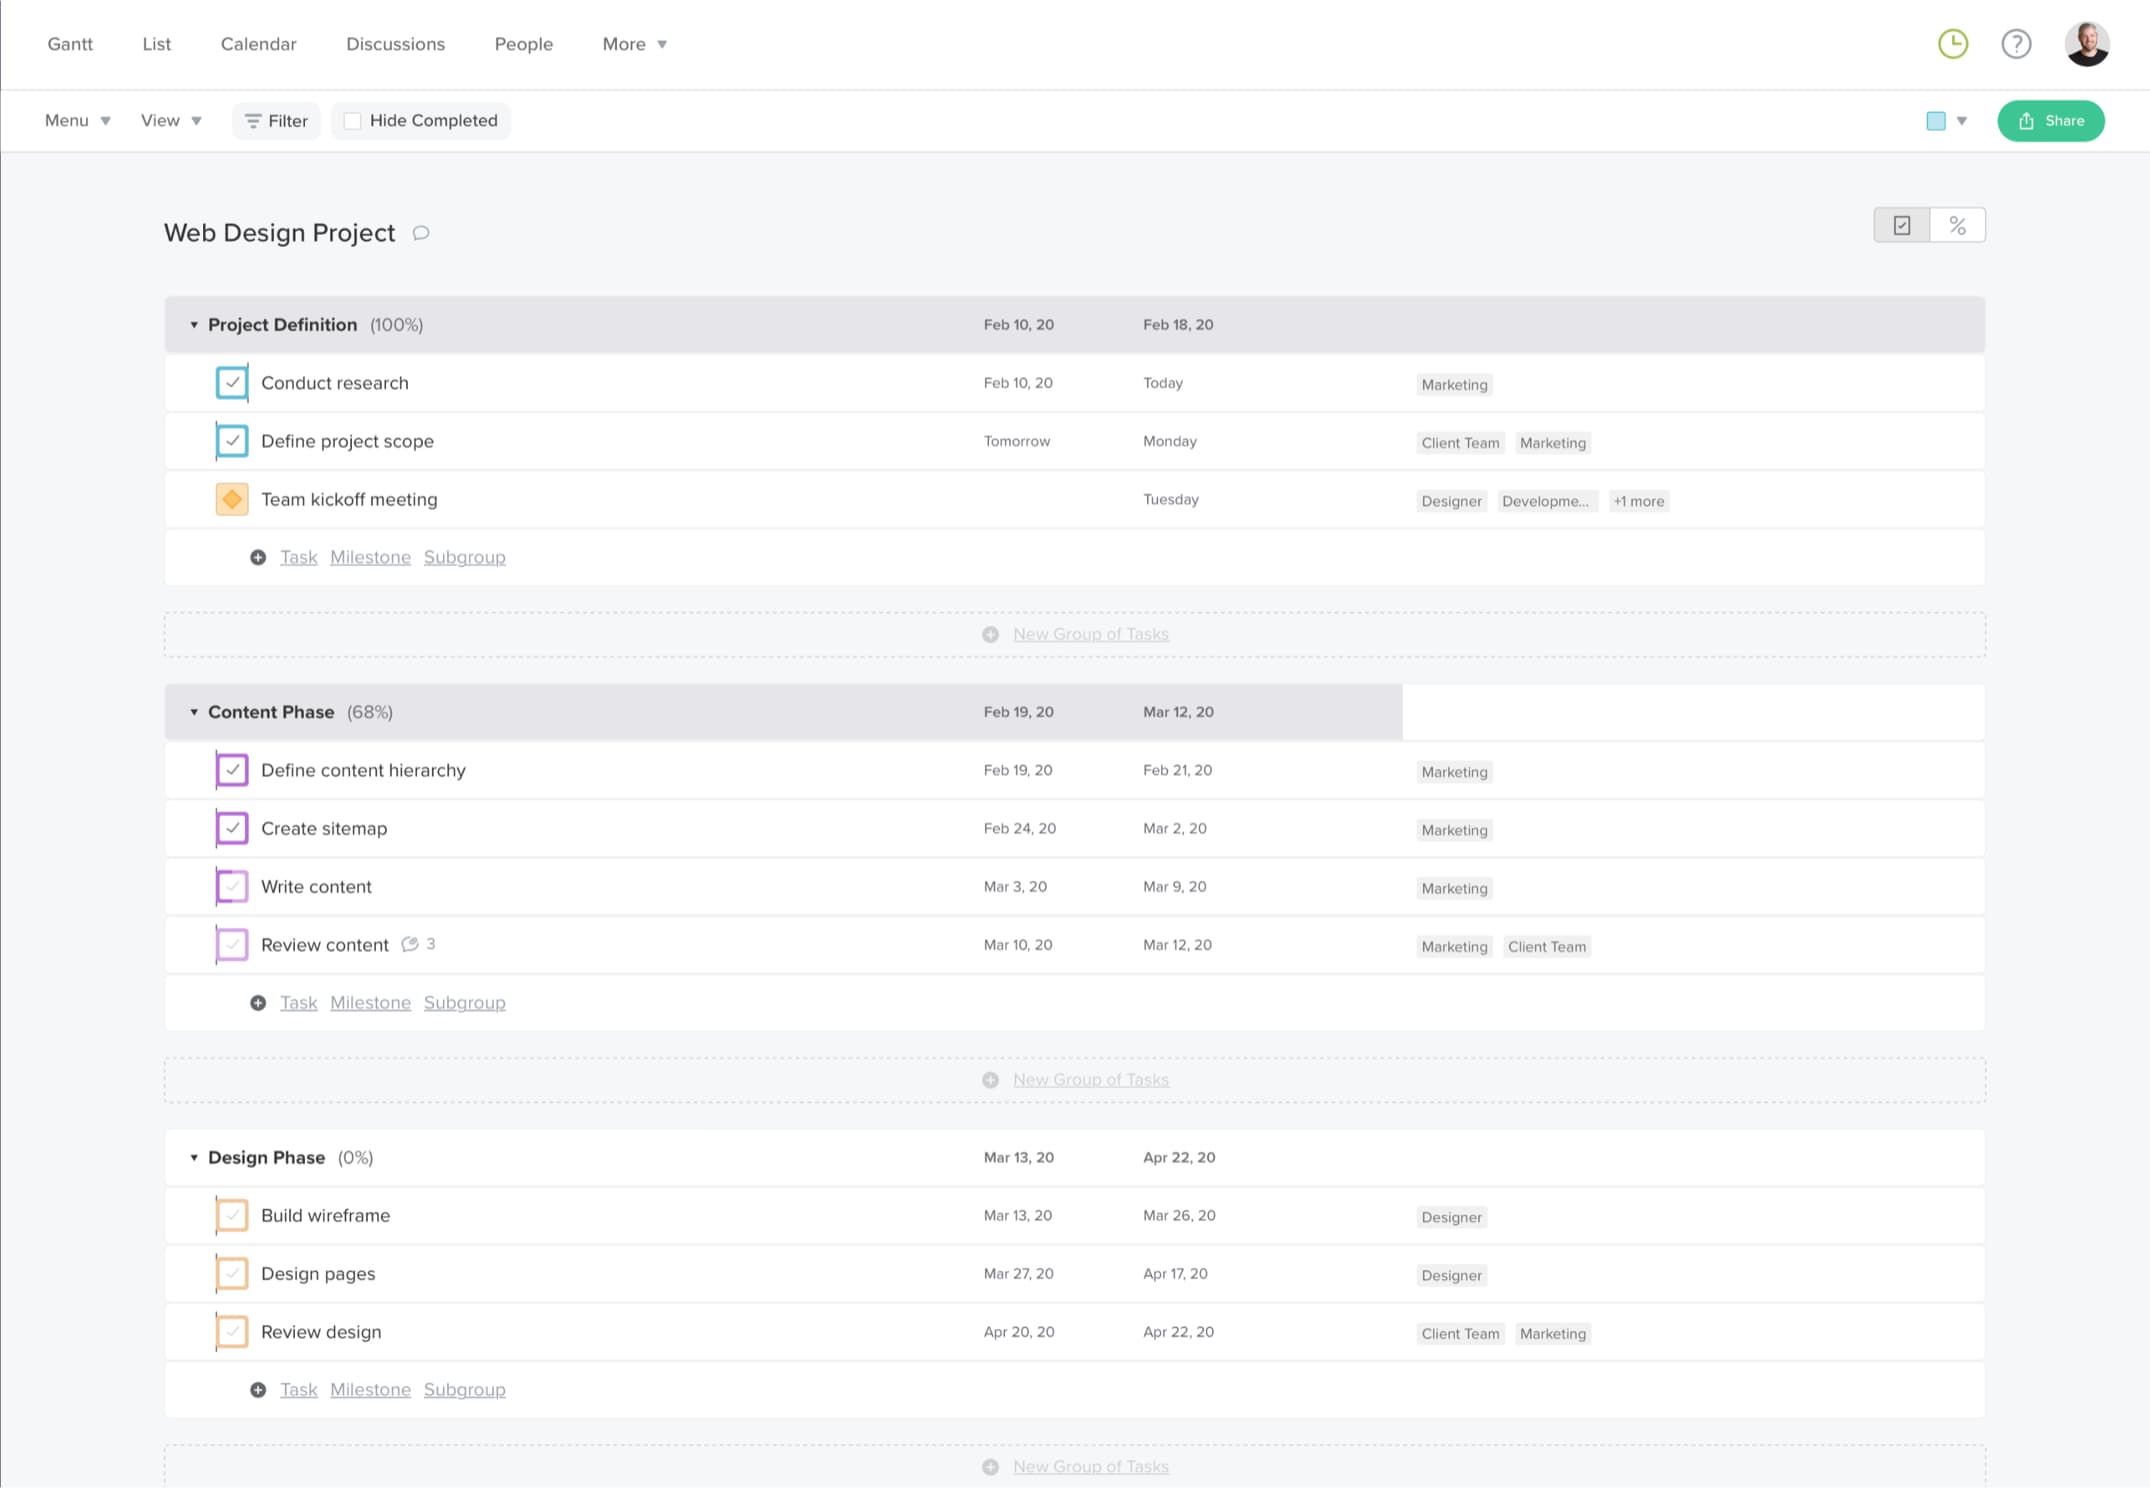The width and height of the screenshot is (2150, 1488).
Task: Add Task link under Design Phase
Action: pos(298,1389)
